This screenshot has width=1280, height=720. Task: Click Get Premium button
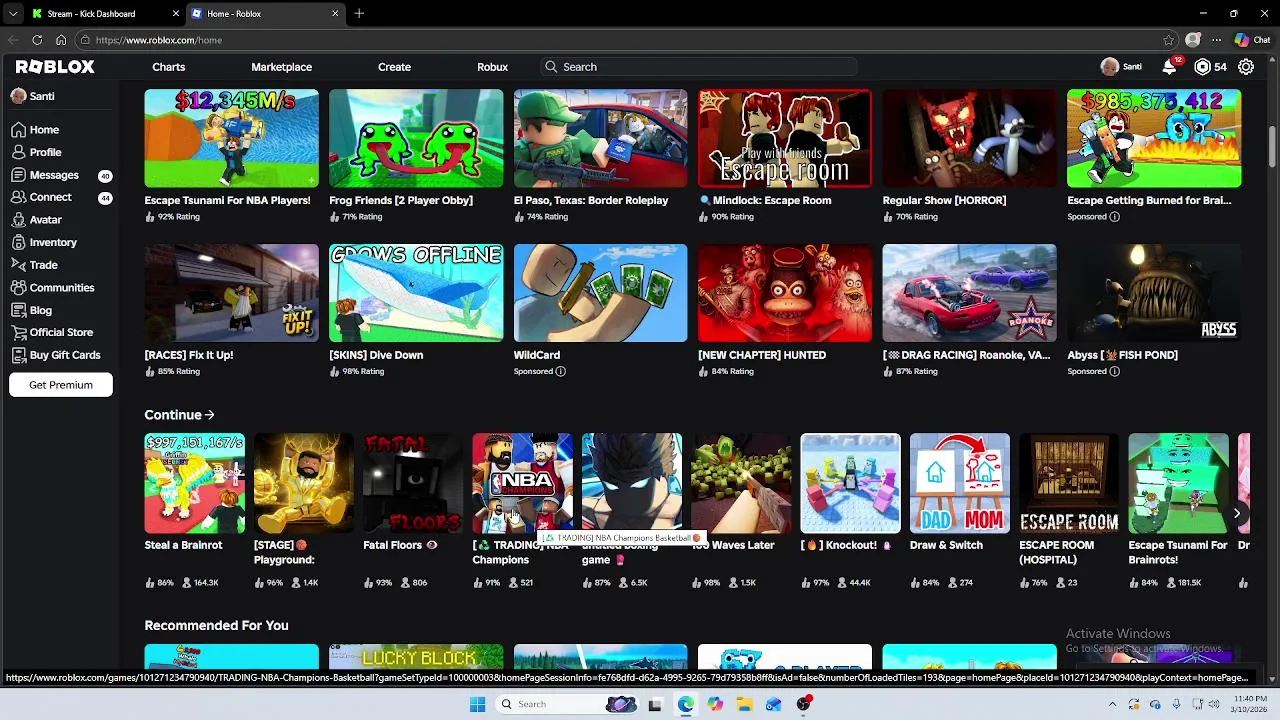tap(61, 385)
